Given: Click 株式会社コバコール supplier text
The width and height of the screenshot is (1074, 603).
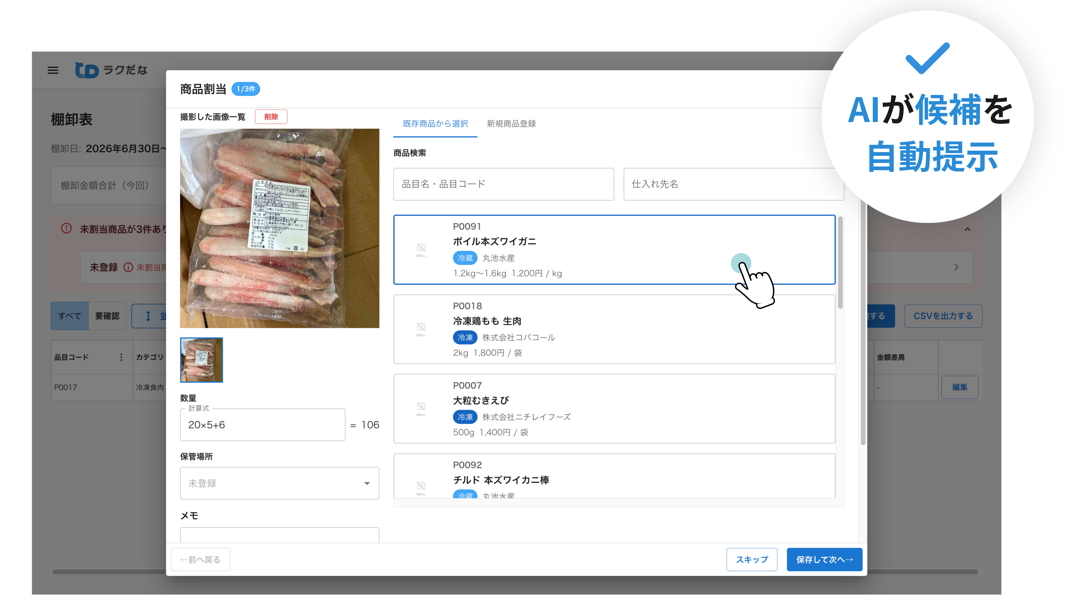Looking at the screenshot, I should pyautogui.click(x=519, y=338).
